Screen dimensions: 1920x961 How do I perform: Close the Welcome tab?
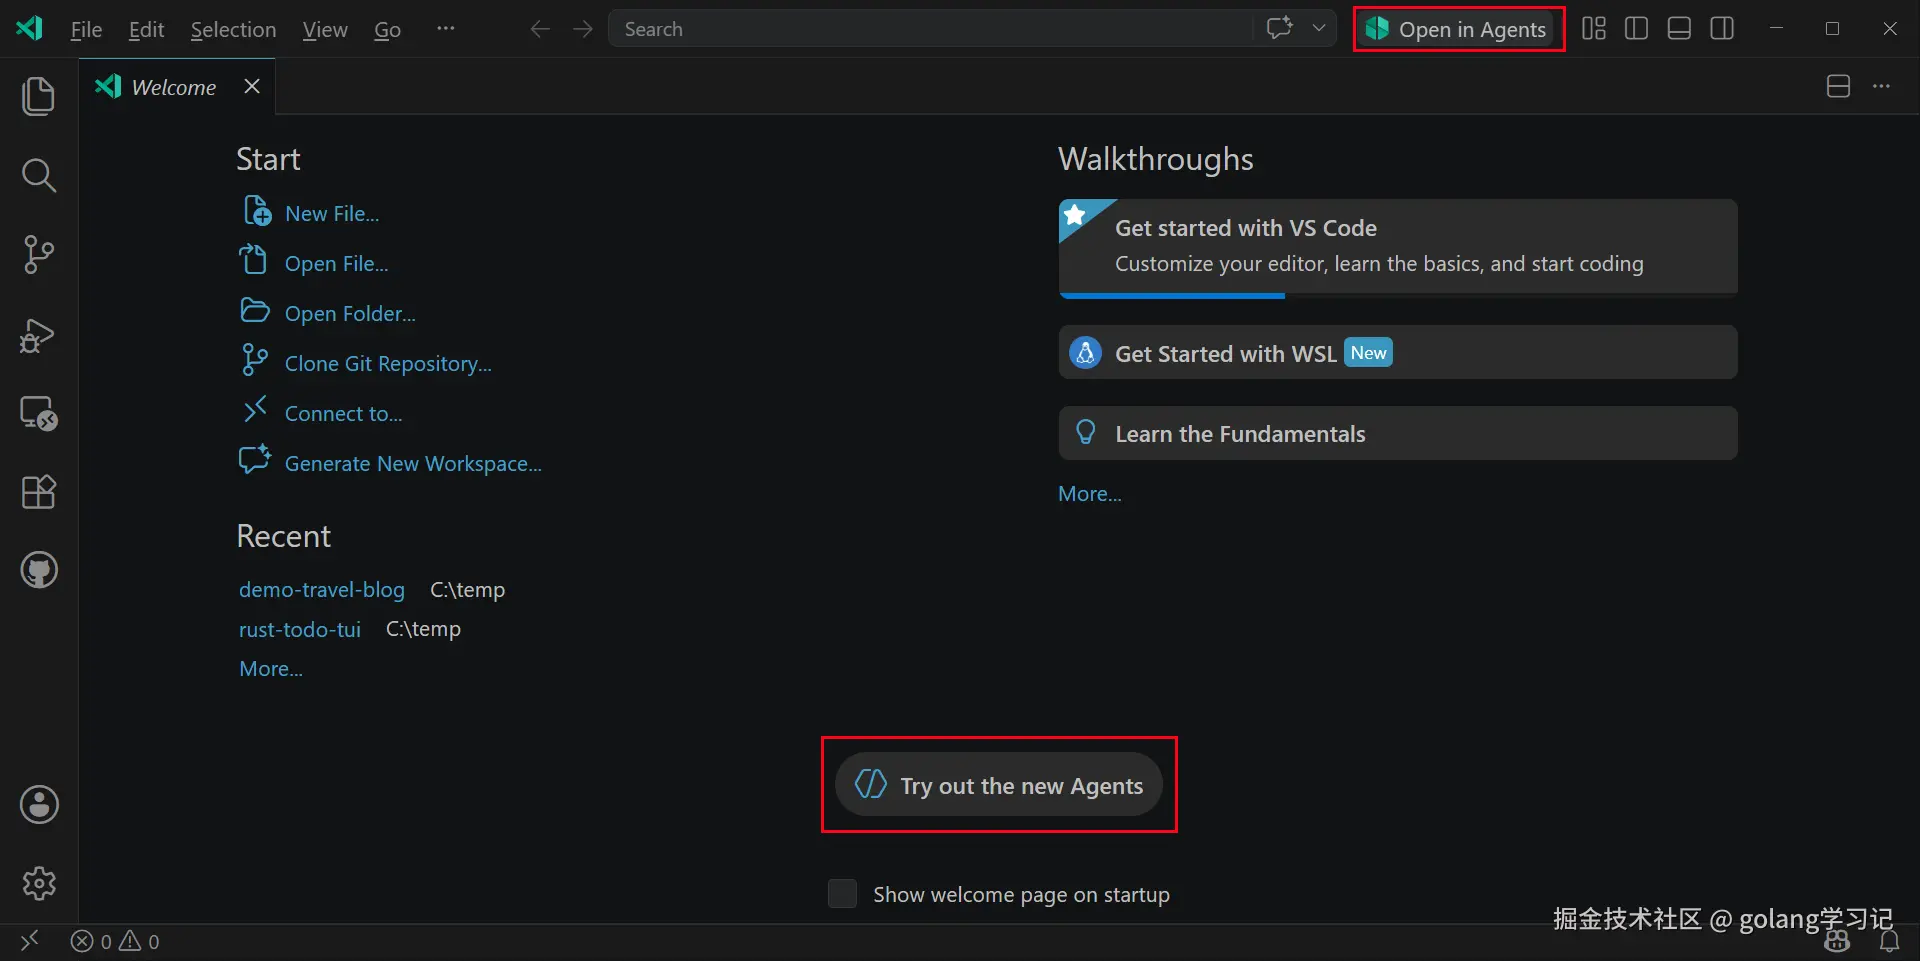click(x=252, y=87)
